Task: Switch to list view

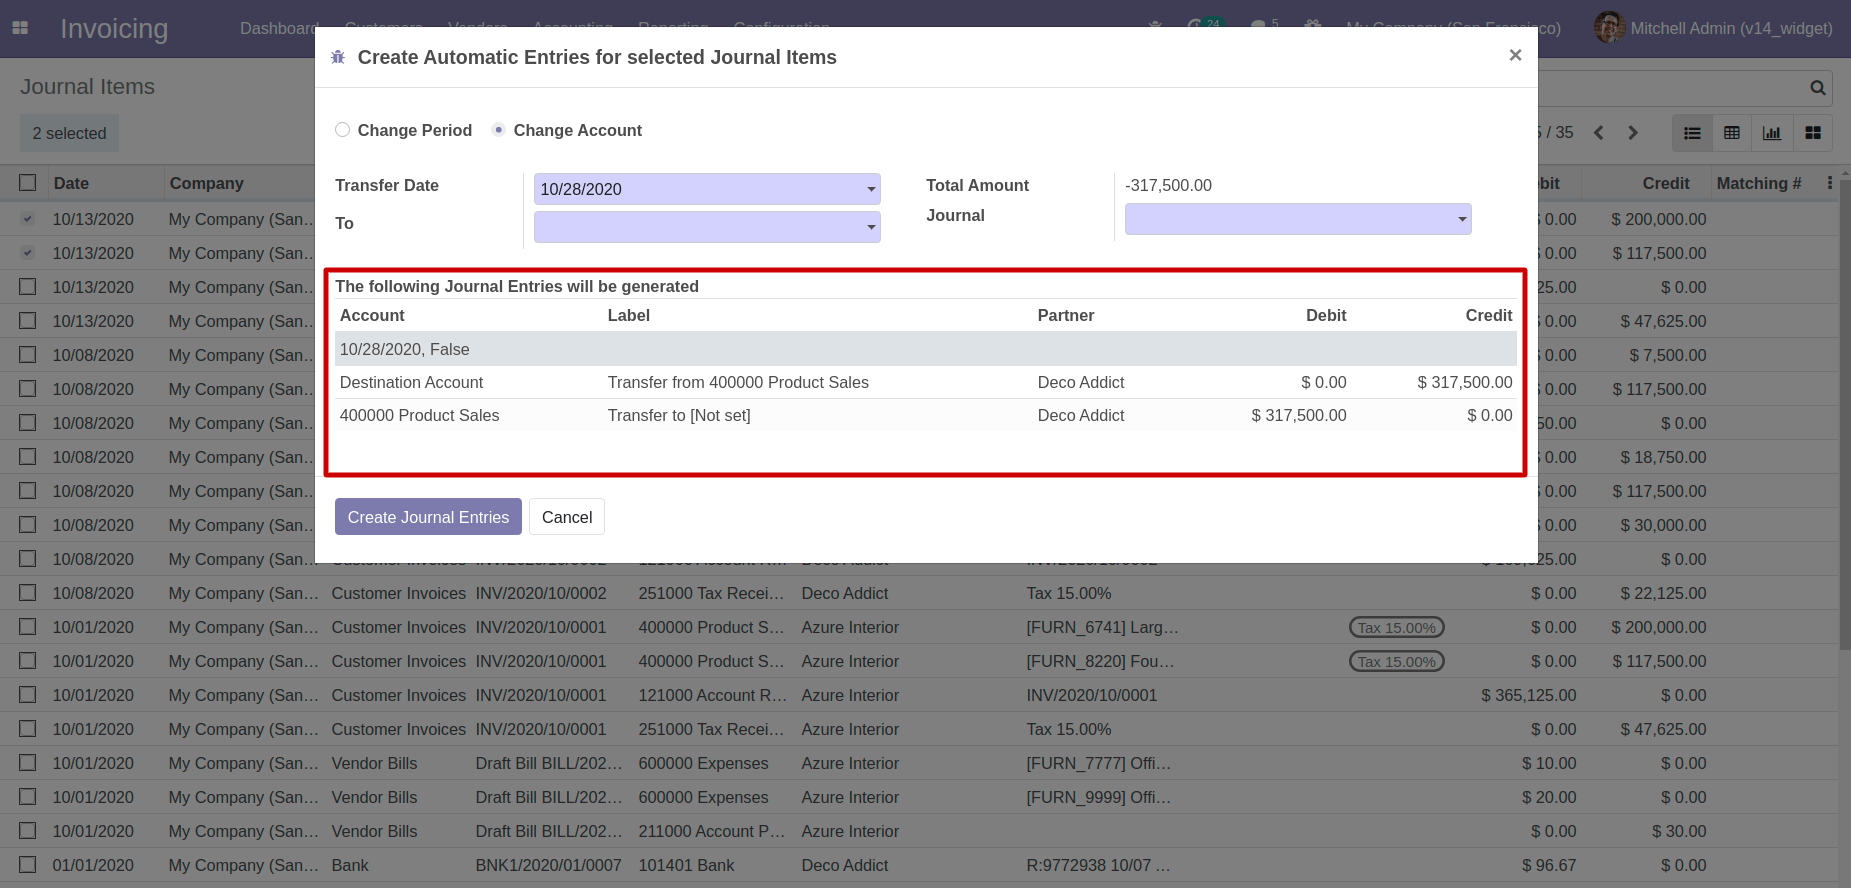Action: click(1692, 133)
